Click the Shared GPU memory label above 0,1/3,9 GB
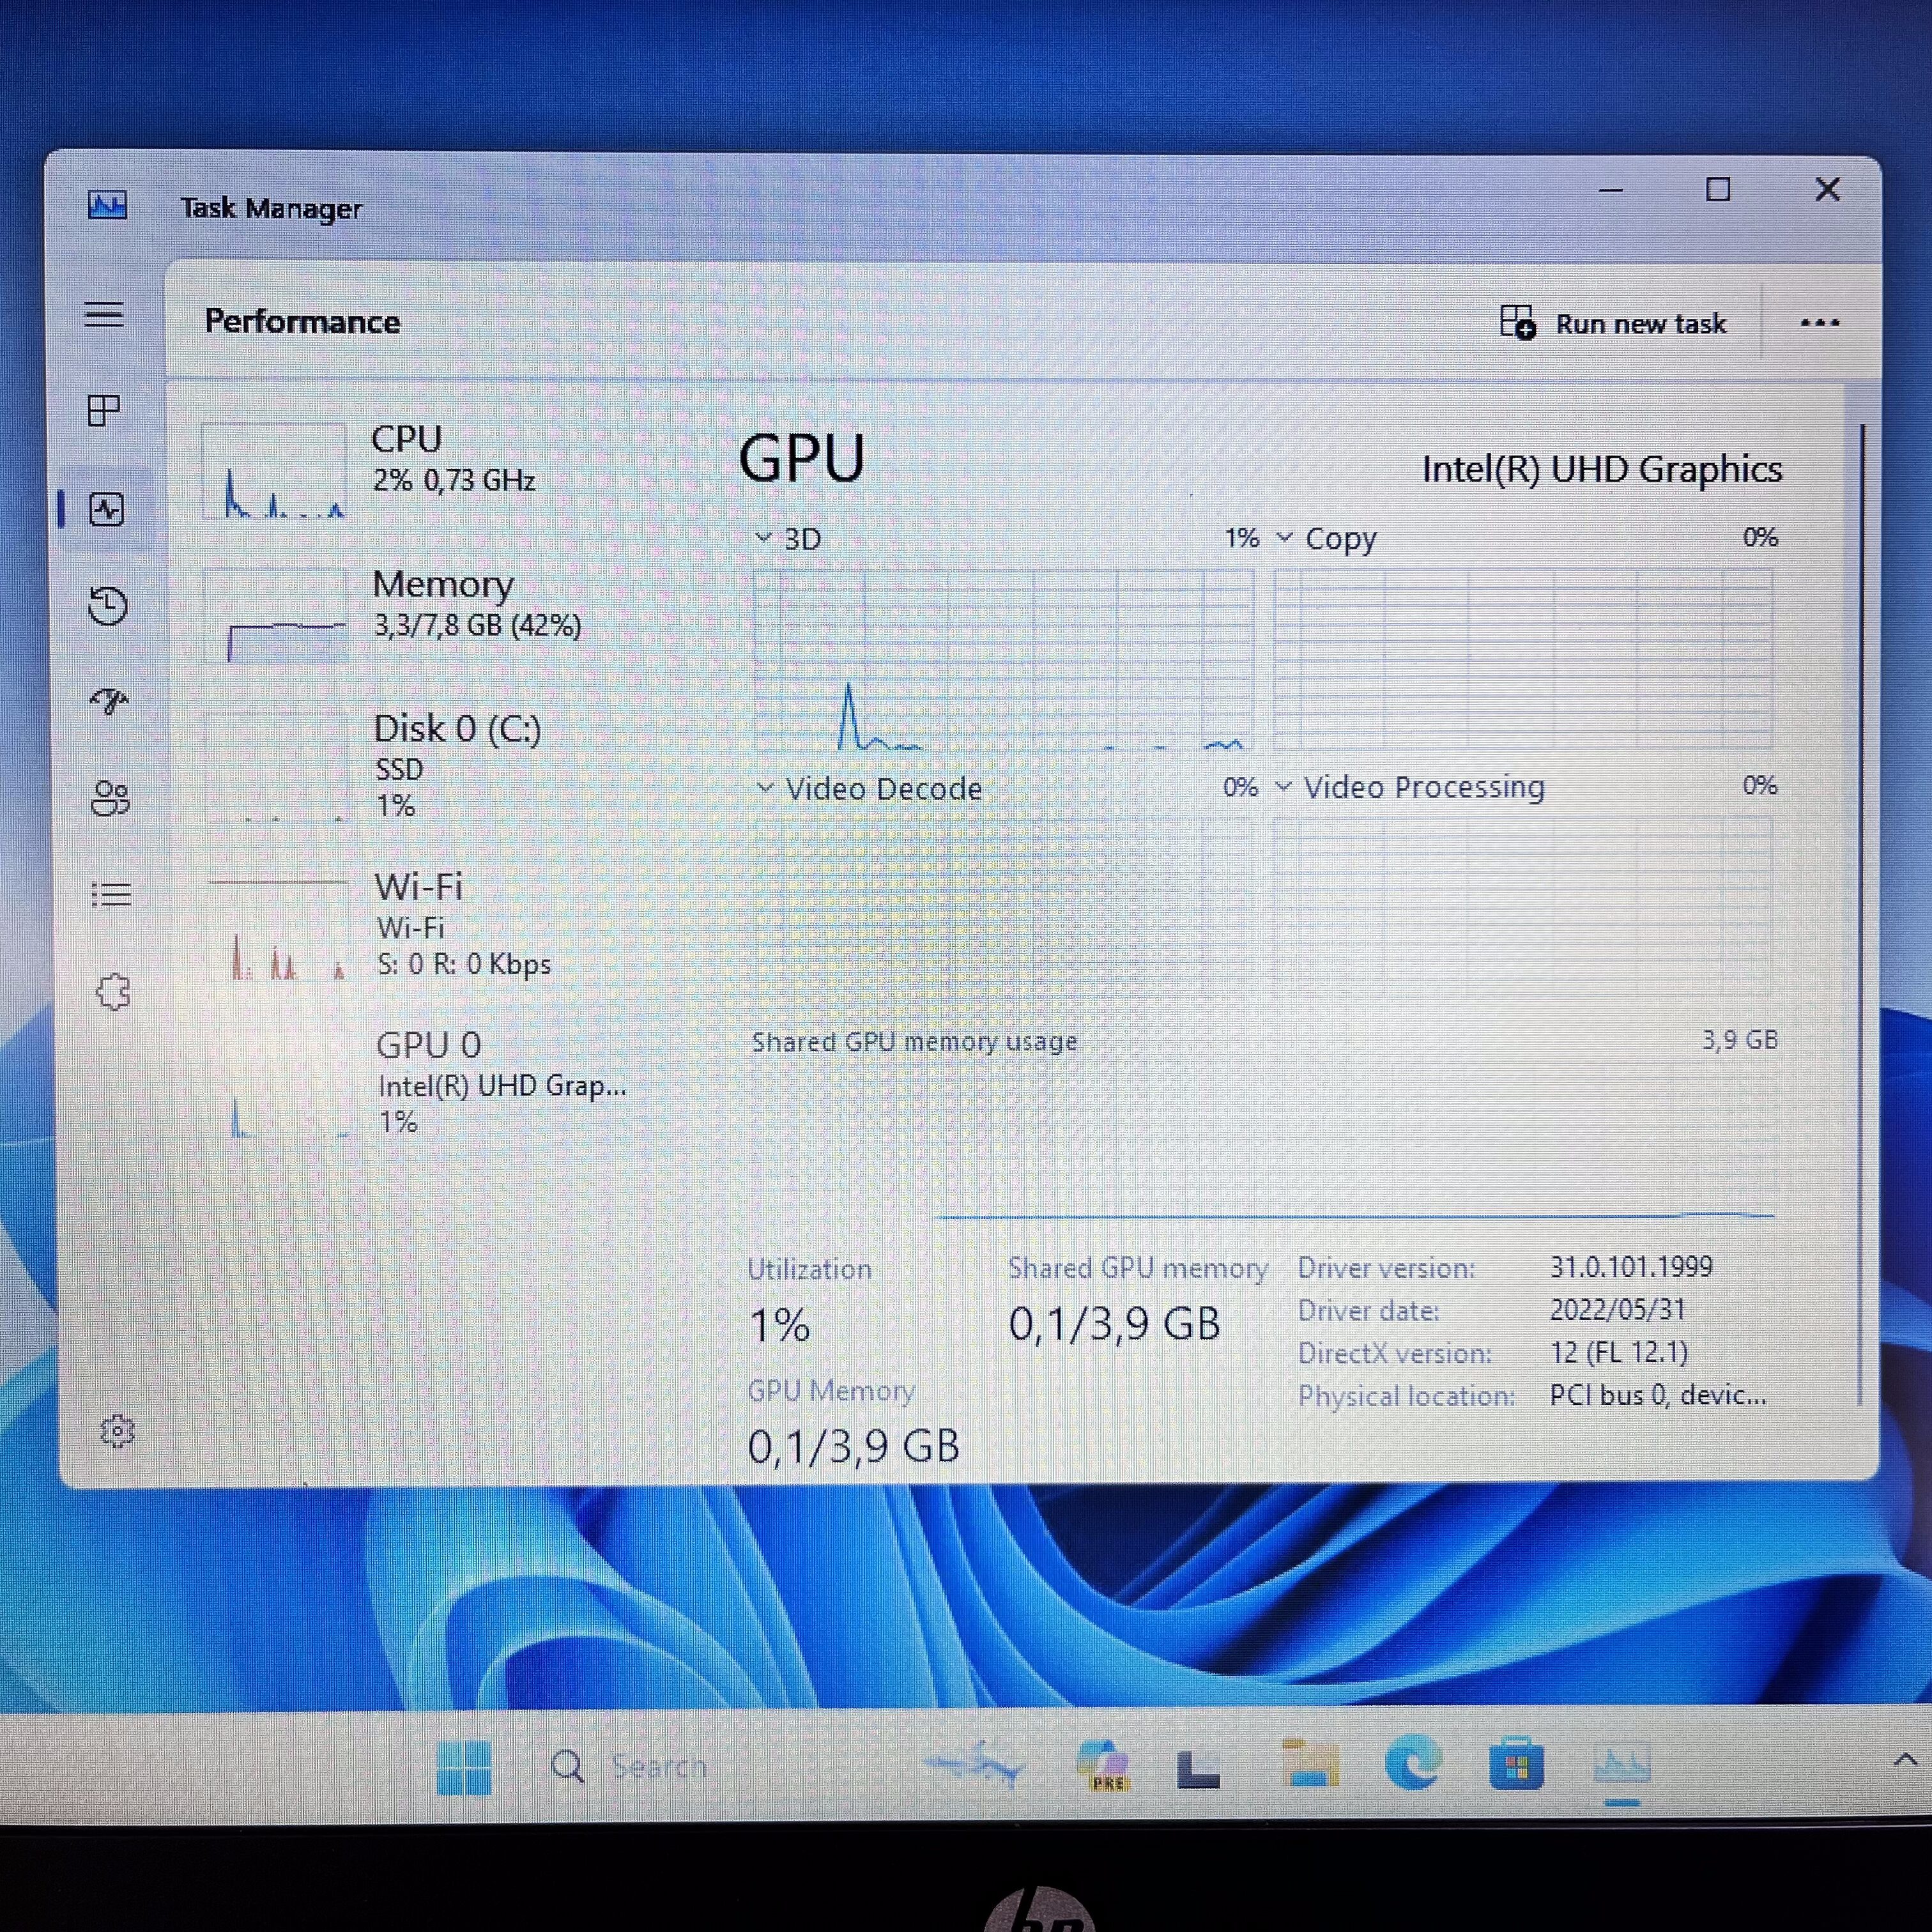 coord(1138,1268)
